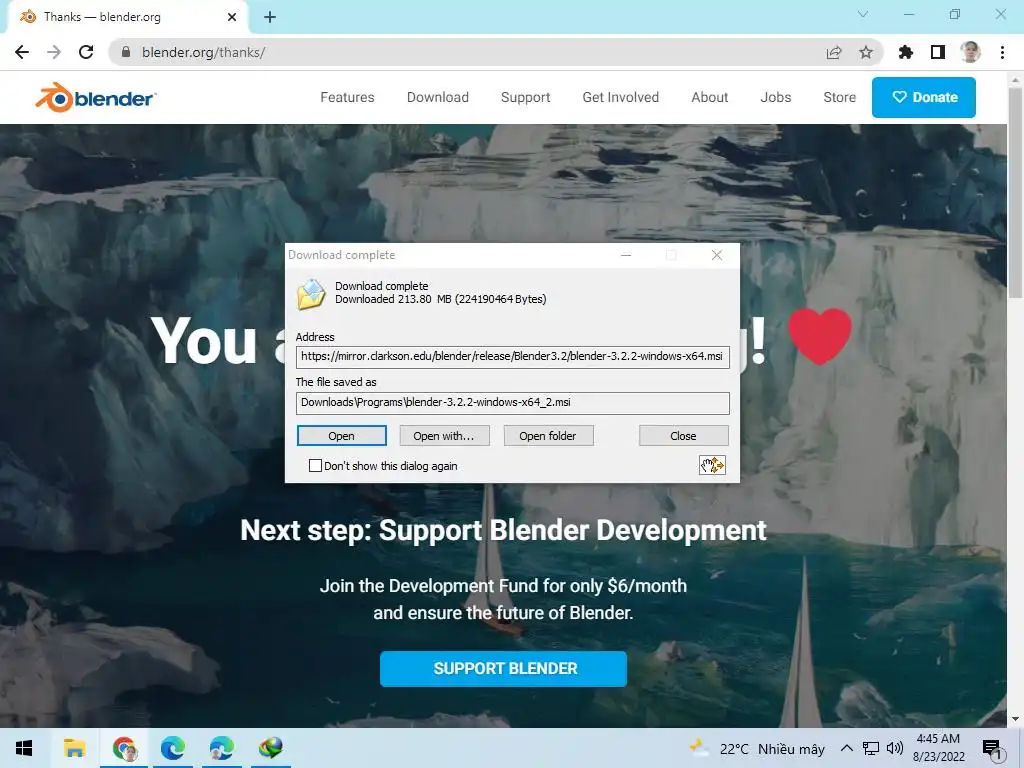The image size is (1024, 768).
Task: Open the Store menu item
Action: pyautogui.click(x=840, y=97)
